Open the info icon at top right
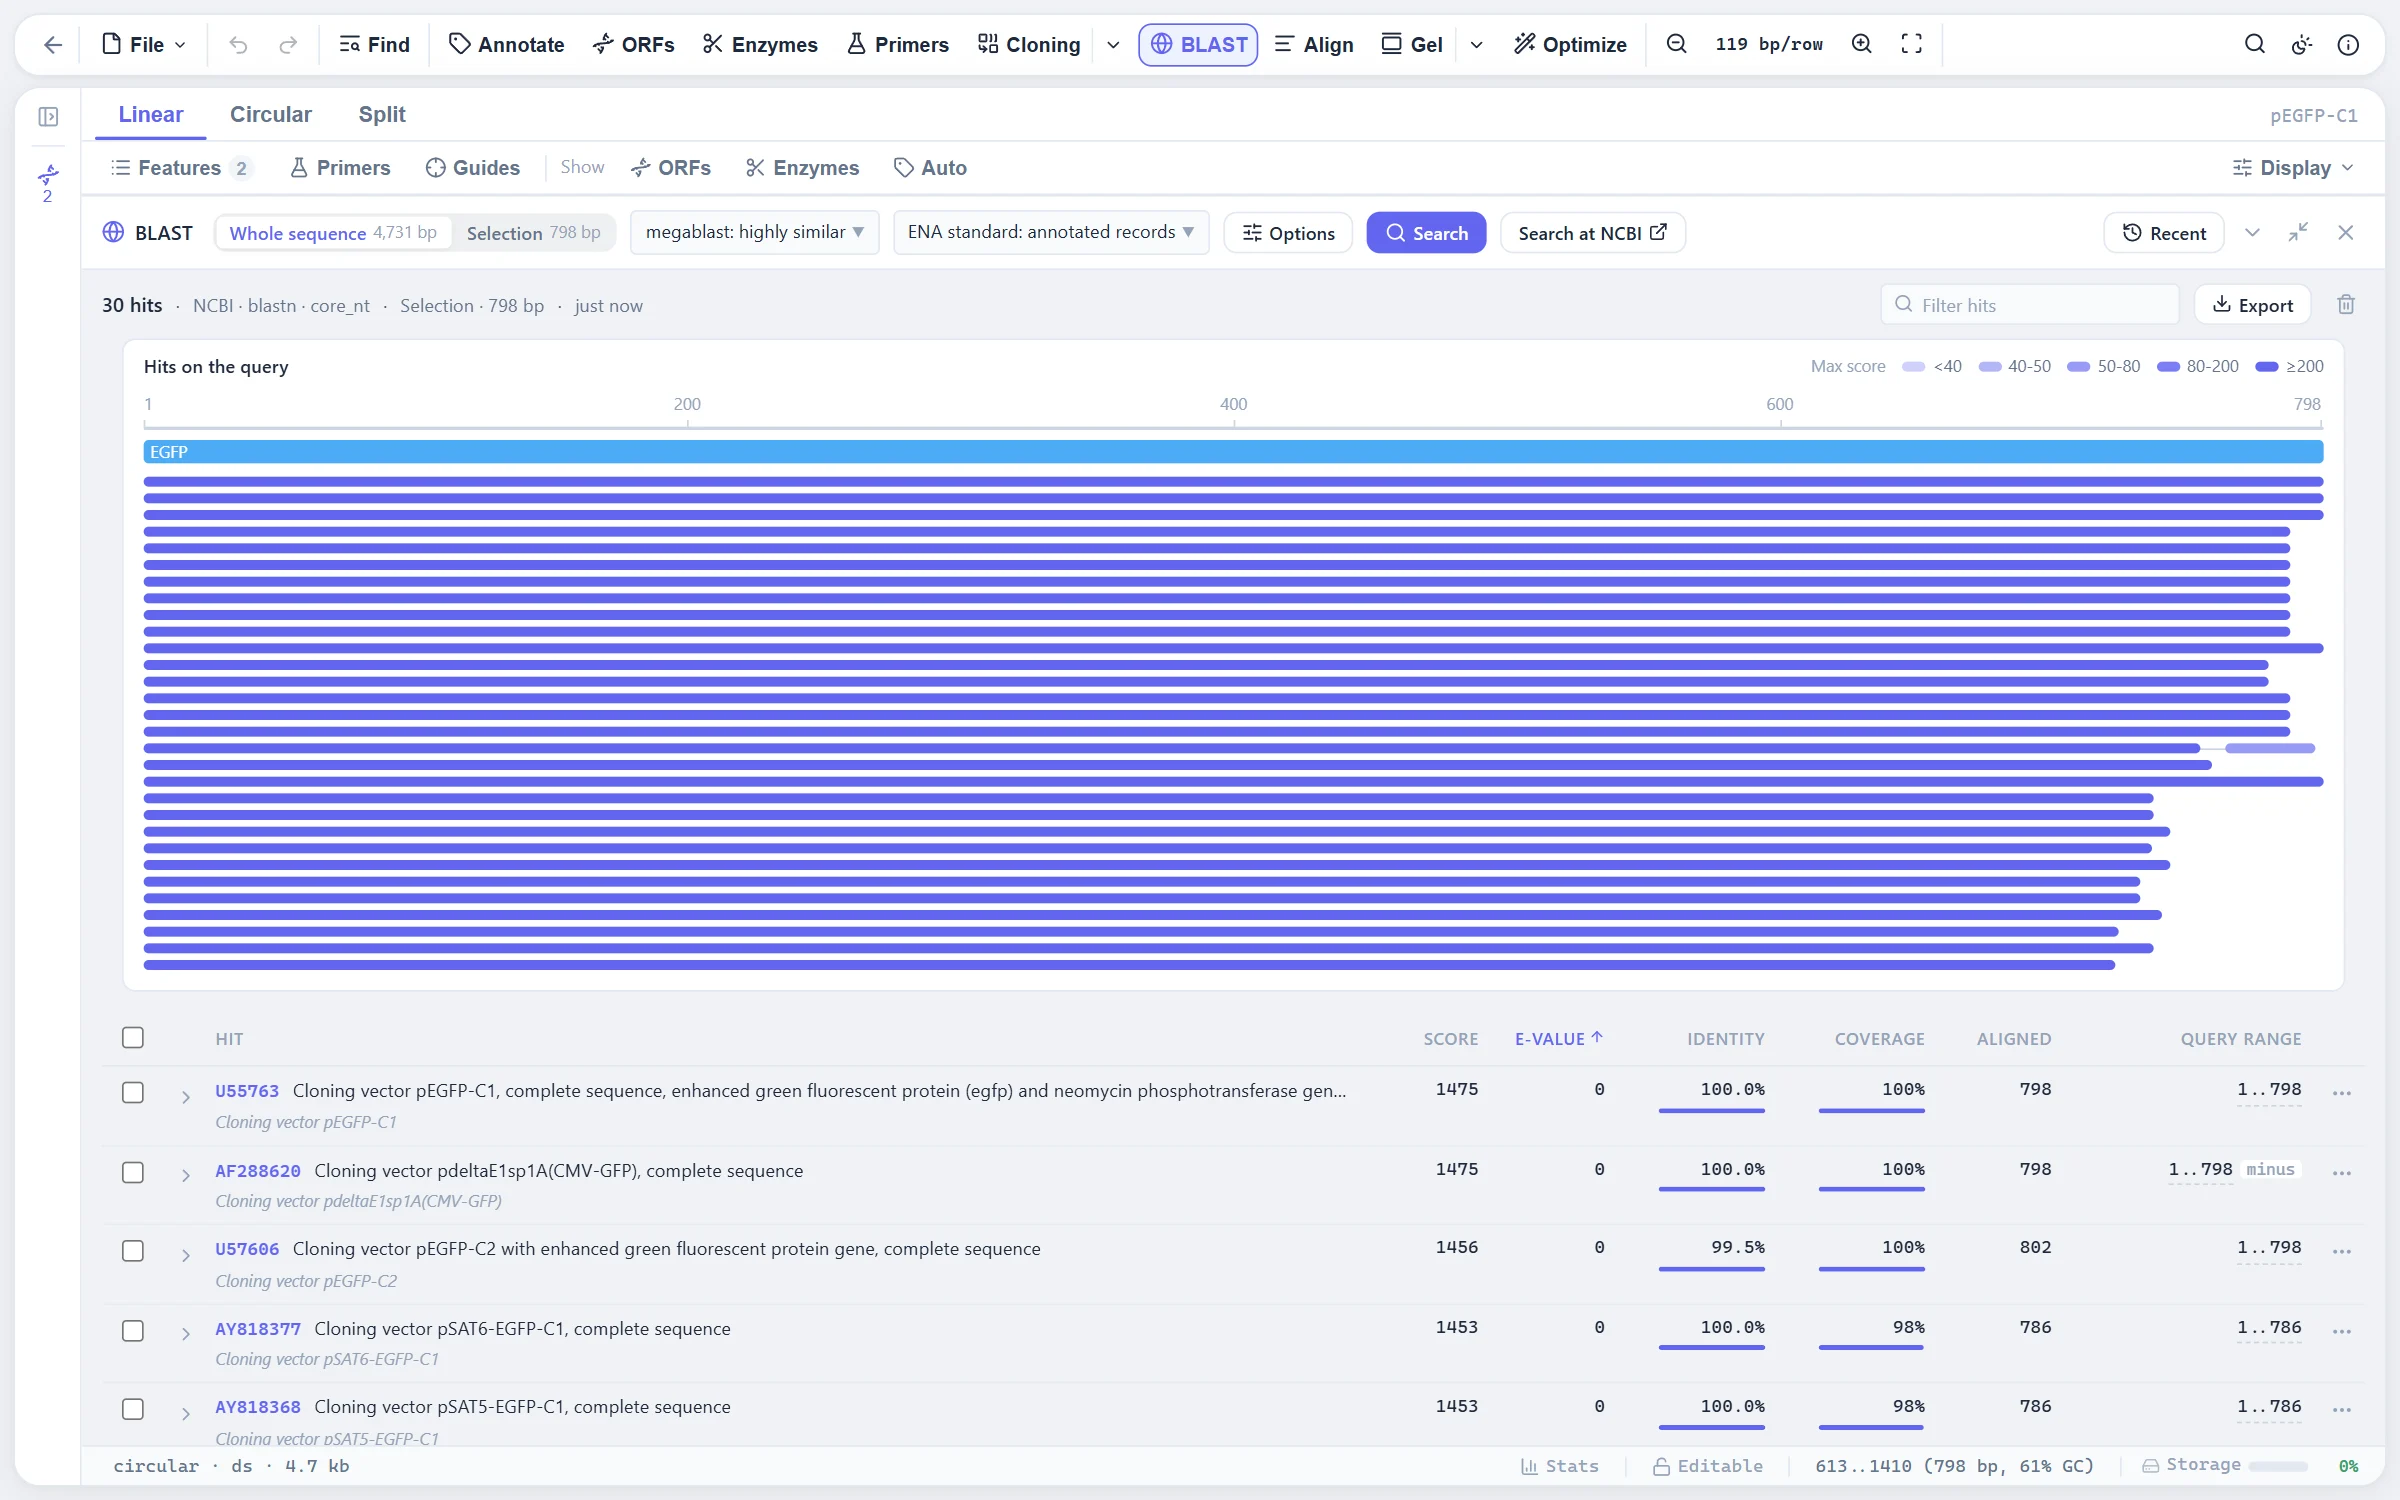Screen dimensions: 2400x1500 click(2348, 44)
